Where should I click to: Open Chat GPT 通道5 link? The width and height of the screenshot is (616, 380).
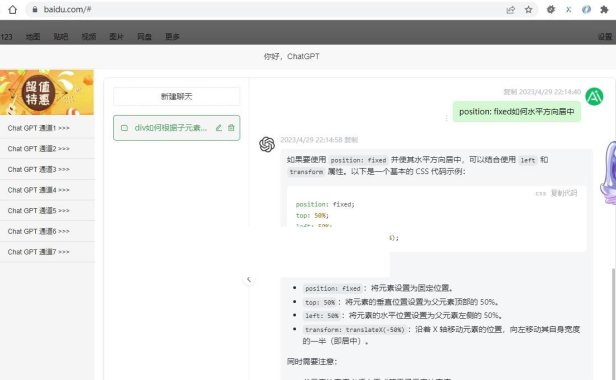tap(38, 211)
